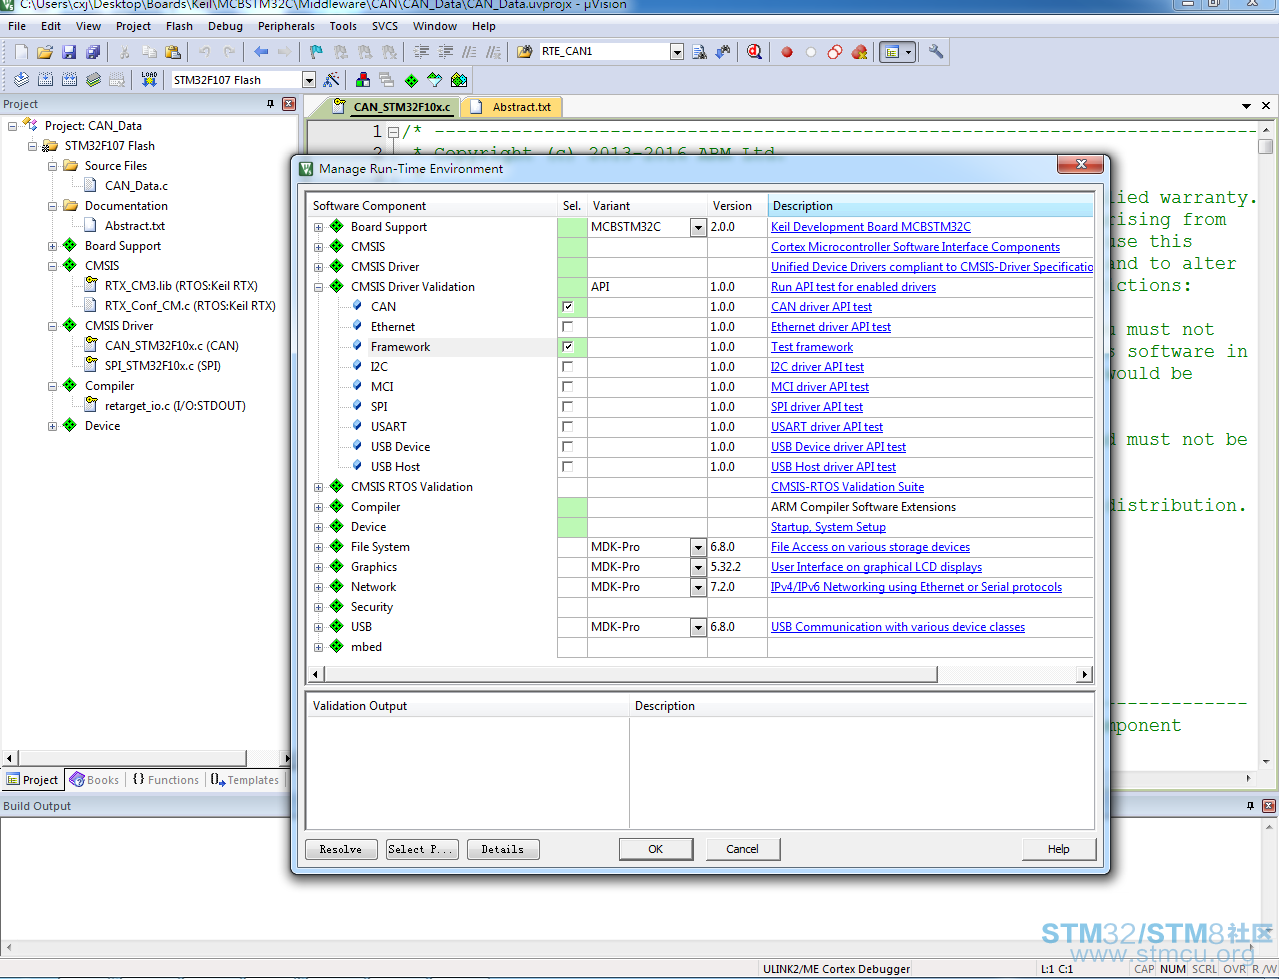The height and width of the screenshot is (979, 1279).
Task: Open Configuration with the wrench icon
Action: pyautogui.click(x=936, y=52)
